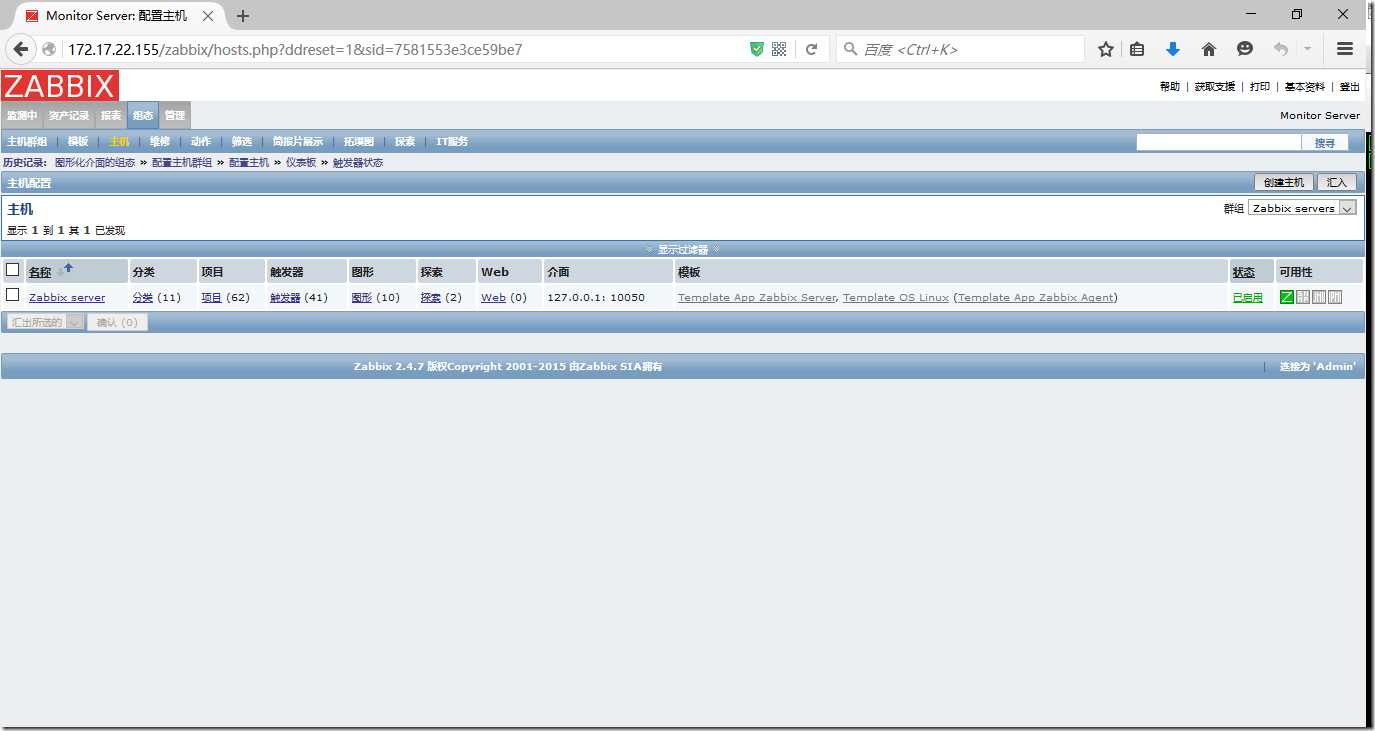This screenshot has height=731, width=1375.
Task: Open the 组态 main menu tab
Action: [x=143, y=116]
